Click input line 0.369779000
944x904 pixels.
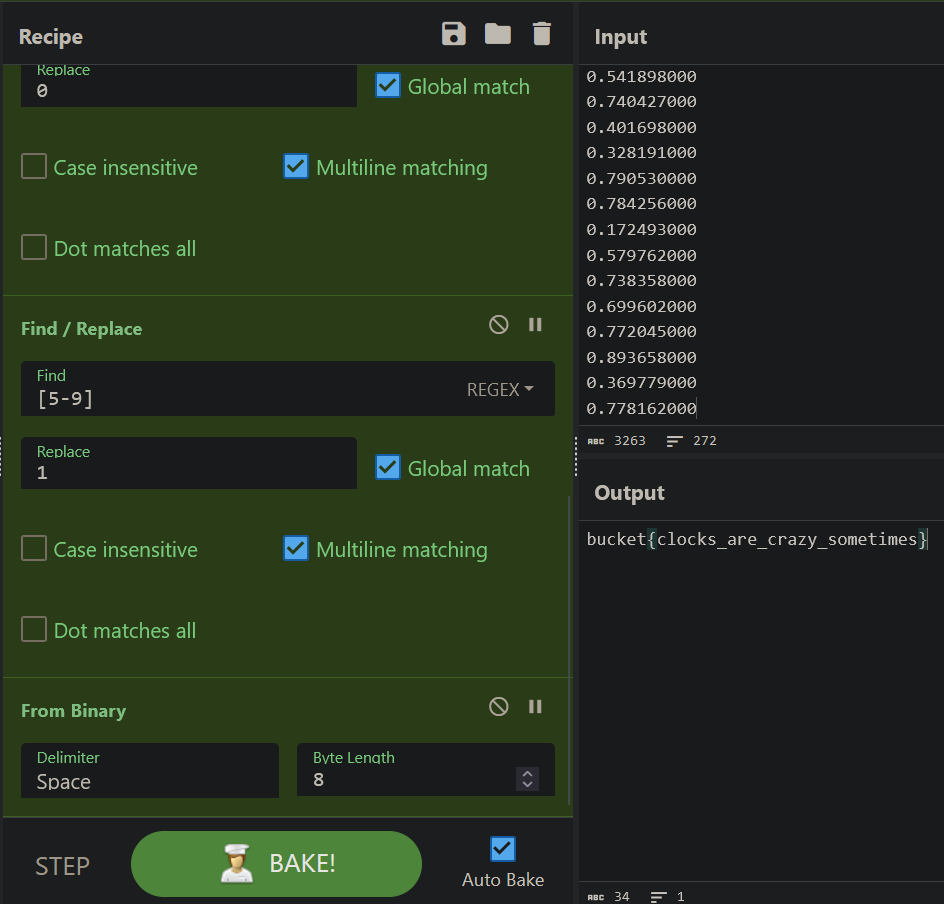click(x=641, y=383)
